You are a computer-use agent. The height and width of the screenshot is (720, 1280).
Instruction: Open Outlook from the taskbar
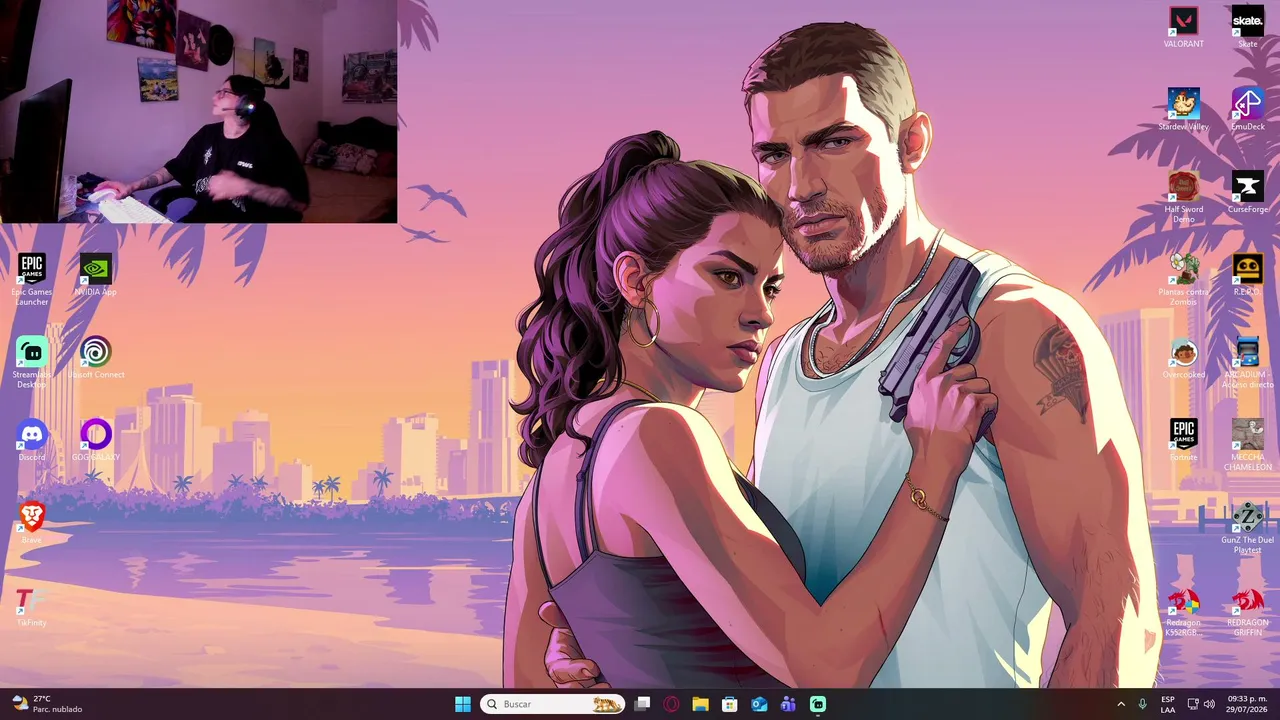tap(759, 704)
